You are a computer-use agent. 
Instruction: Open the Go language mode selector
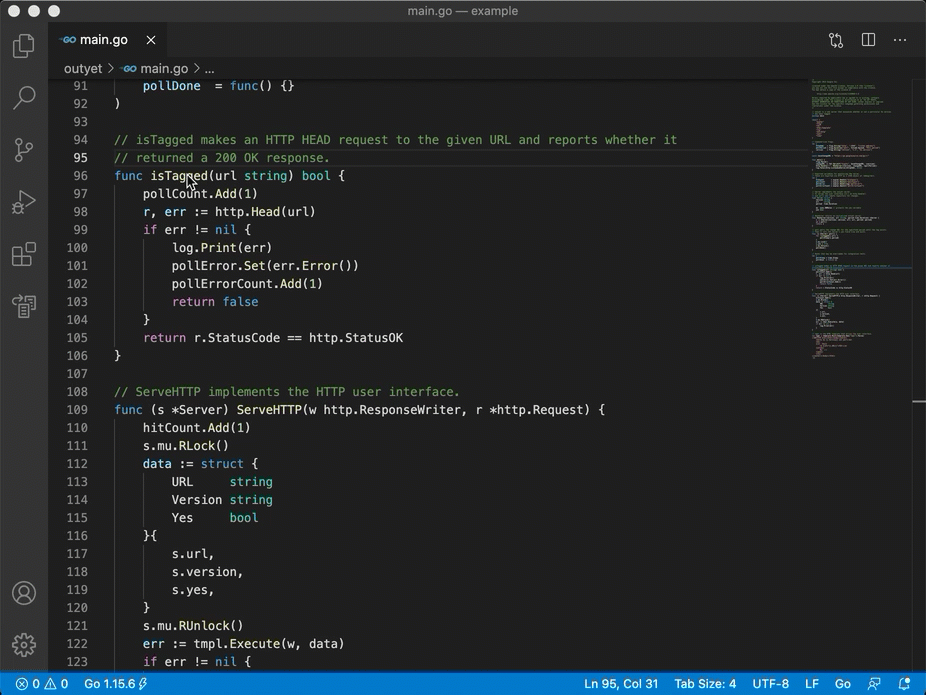click(x=843, y=684)
